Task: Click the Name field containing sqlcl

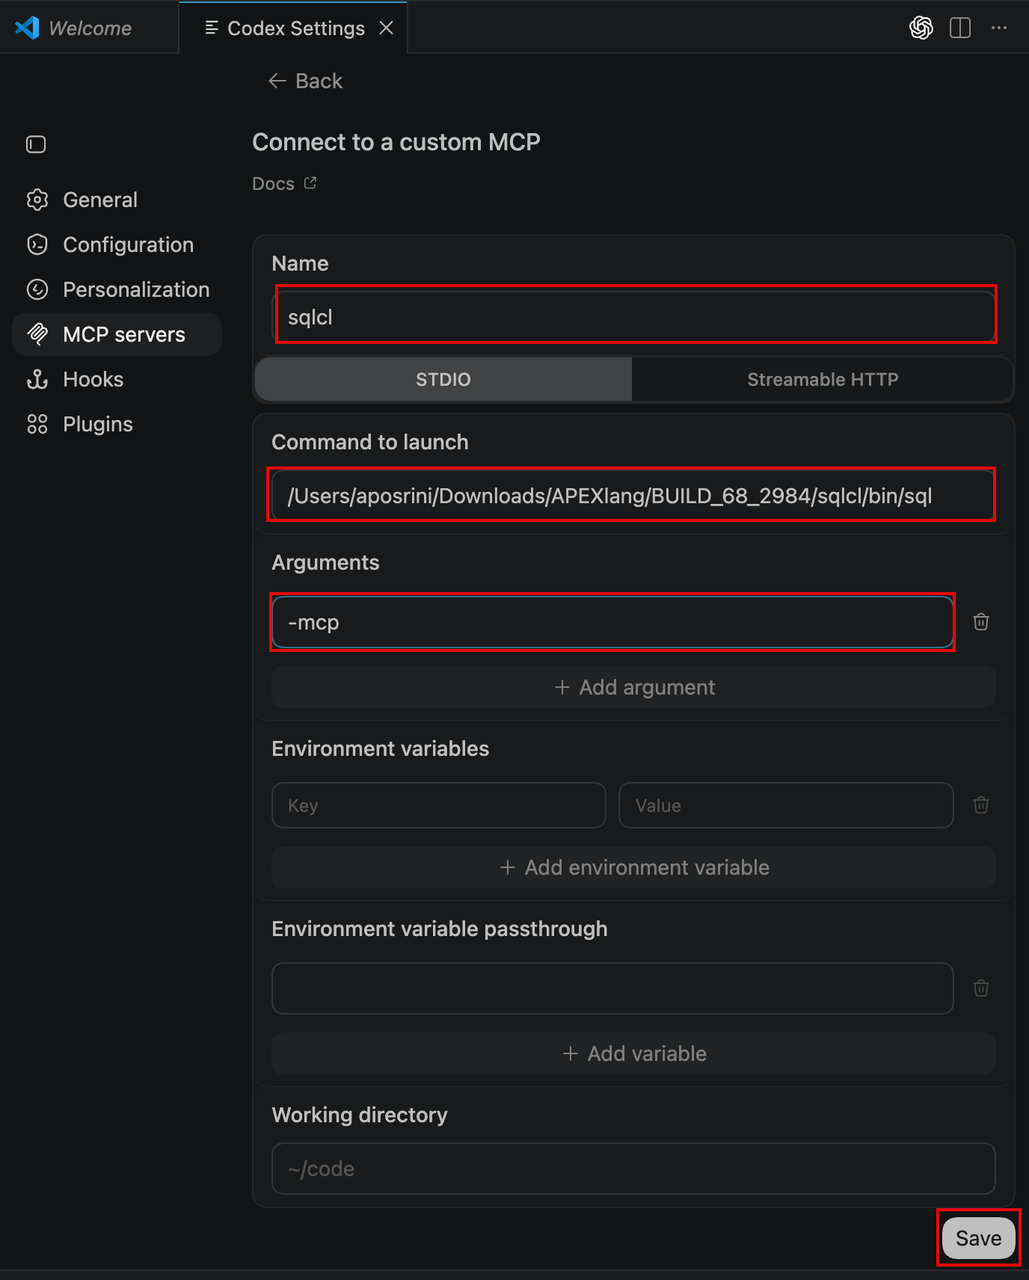Action: point(634,317)
